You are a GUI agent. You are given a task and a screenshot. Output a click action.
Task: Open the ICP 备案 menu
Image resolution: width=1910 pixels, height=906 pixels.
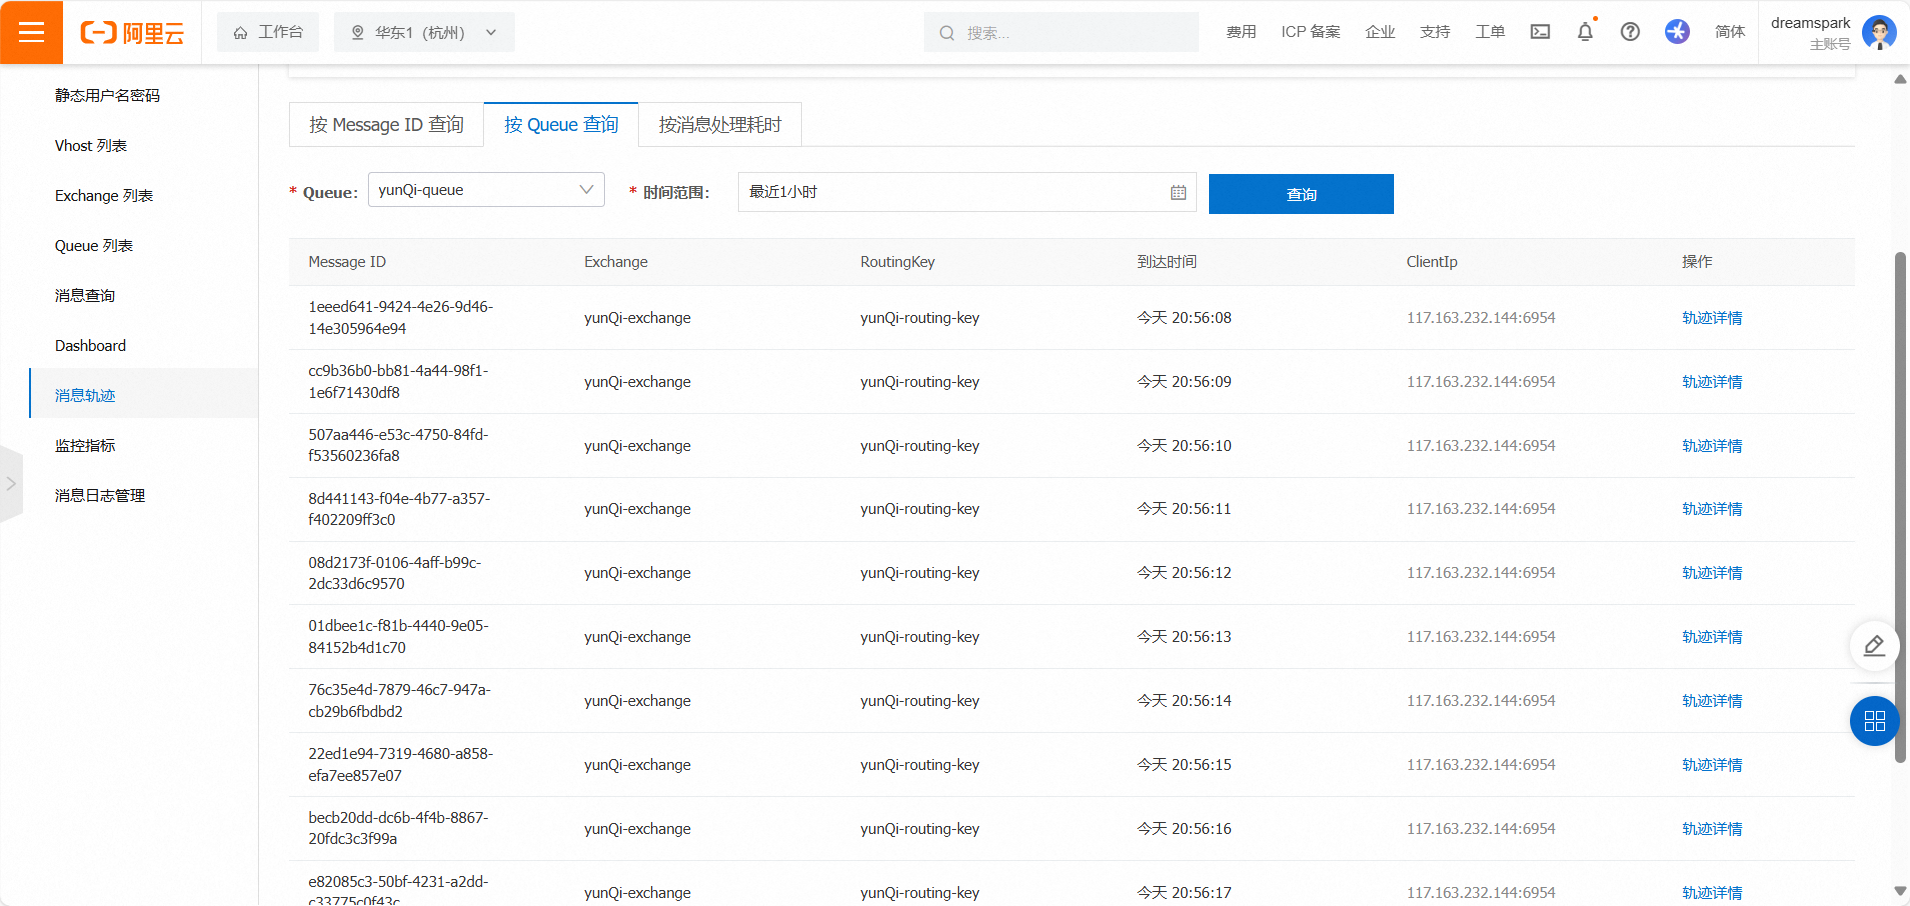click(1311, 32)
